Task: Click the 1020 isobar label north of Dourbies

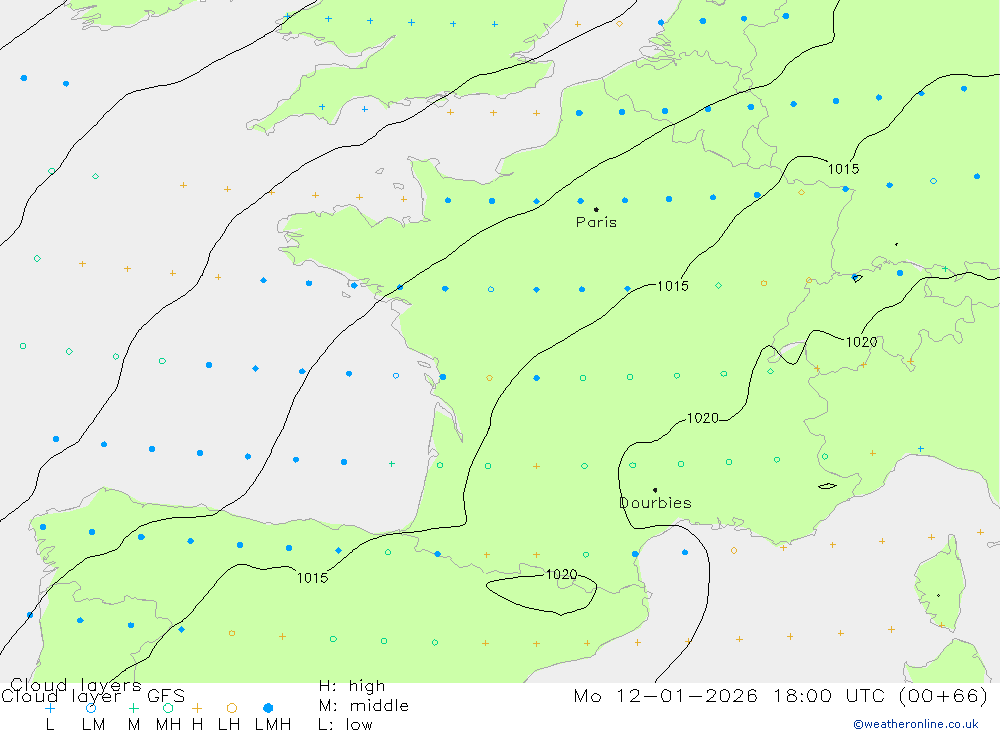Action: [703, 418]
